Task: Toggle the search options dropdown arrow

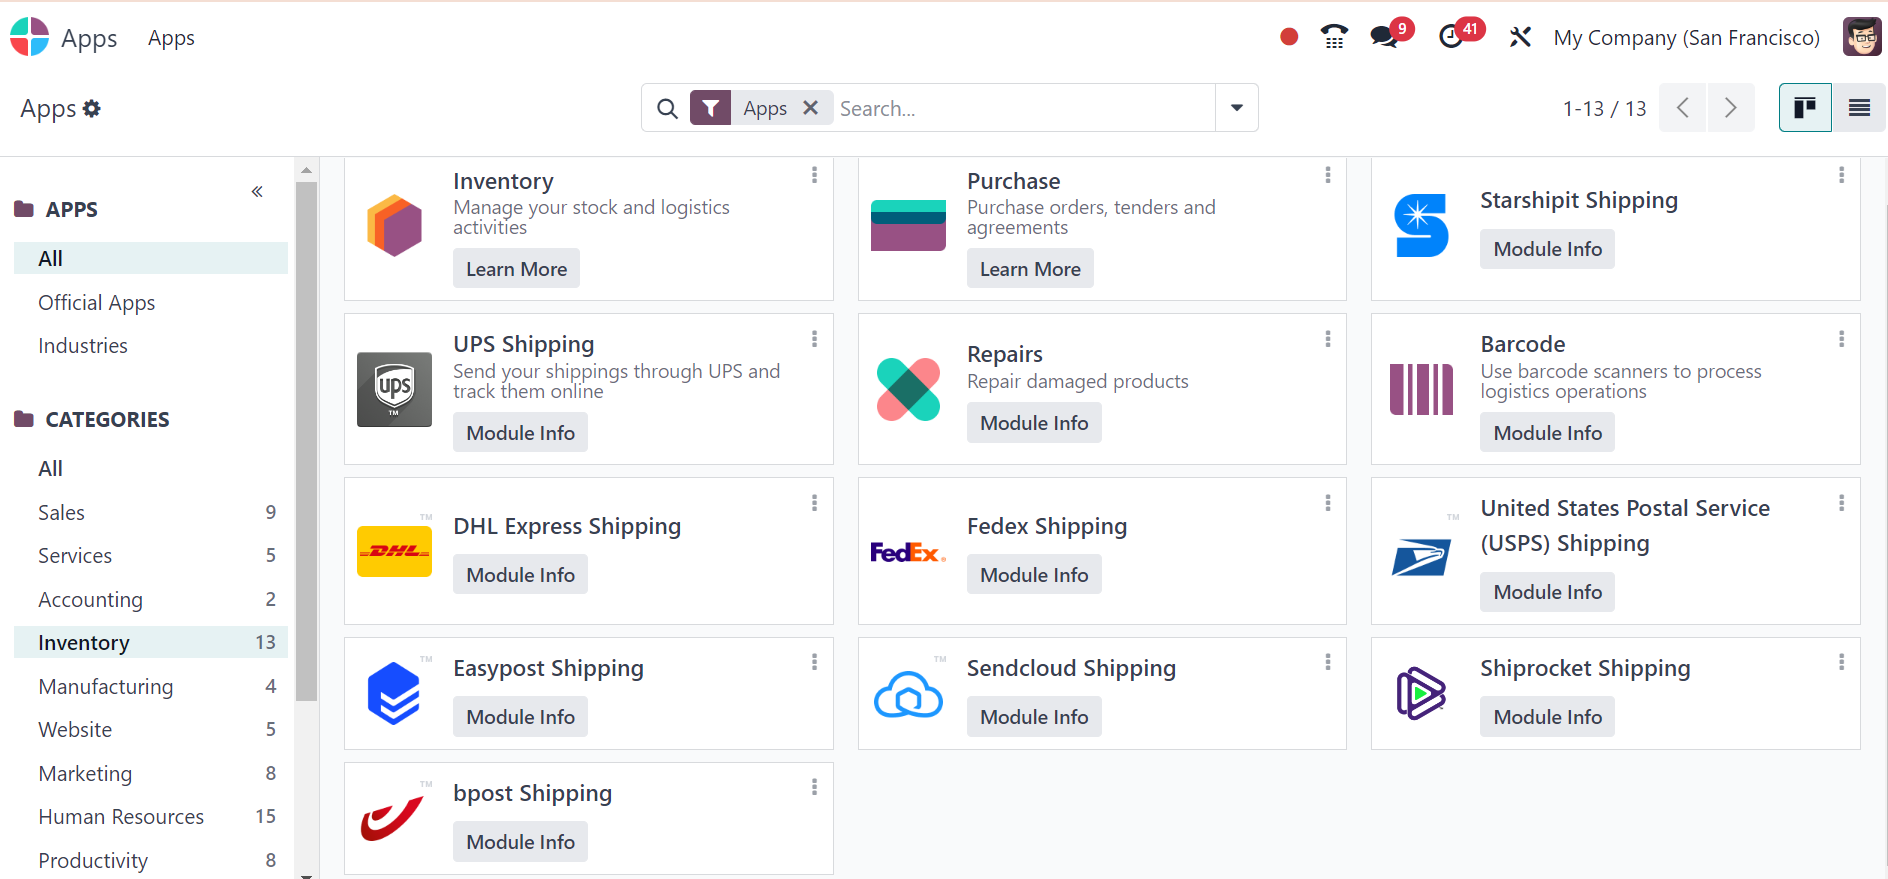Action: (x=1237, y=108)
